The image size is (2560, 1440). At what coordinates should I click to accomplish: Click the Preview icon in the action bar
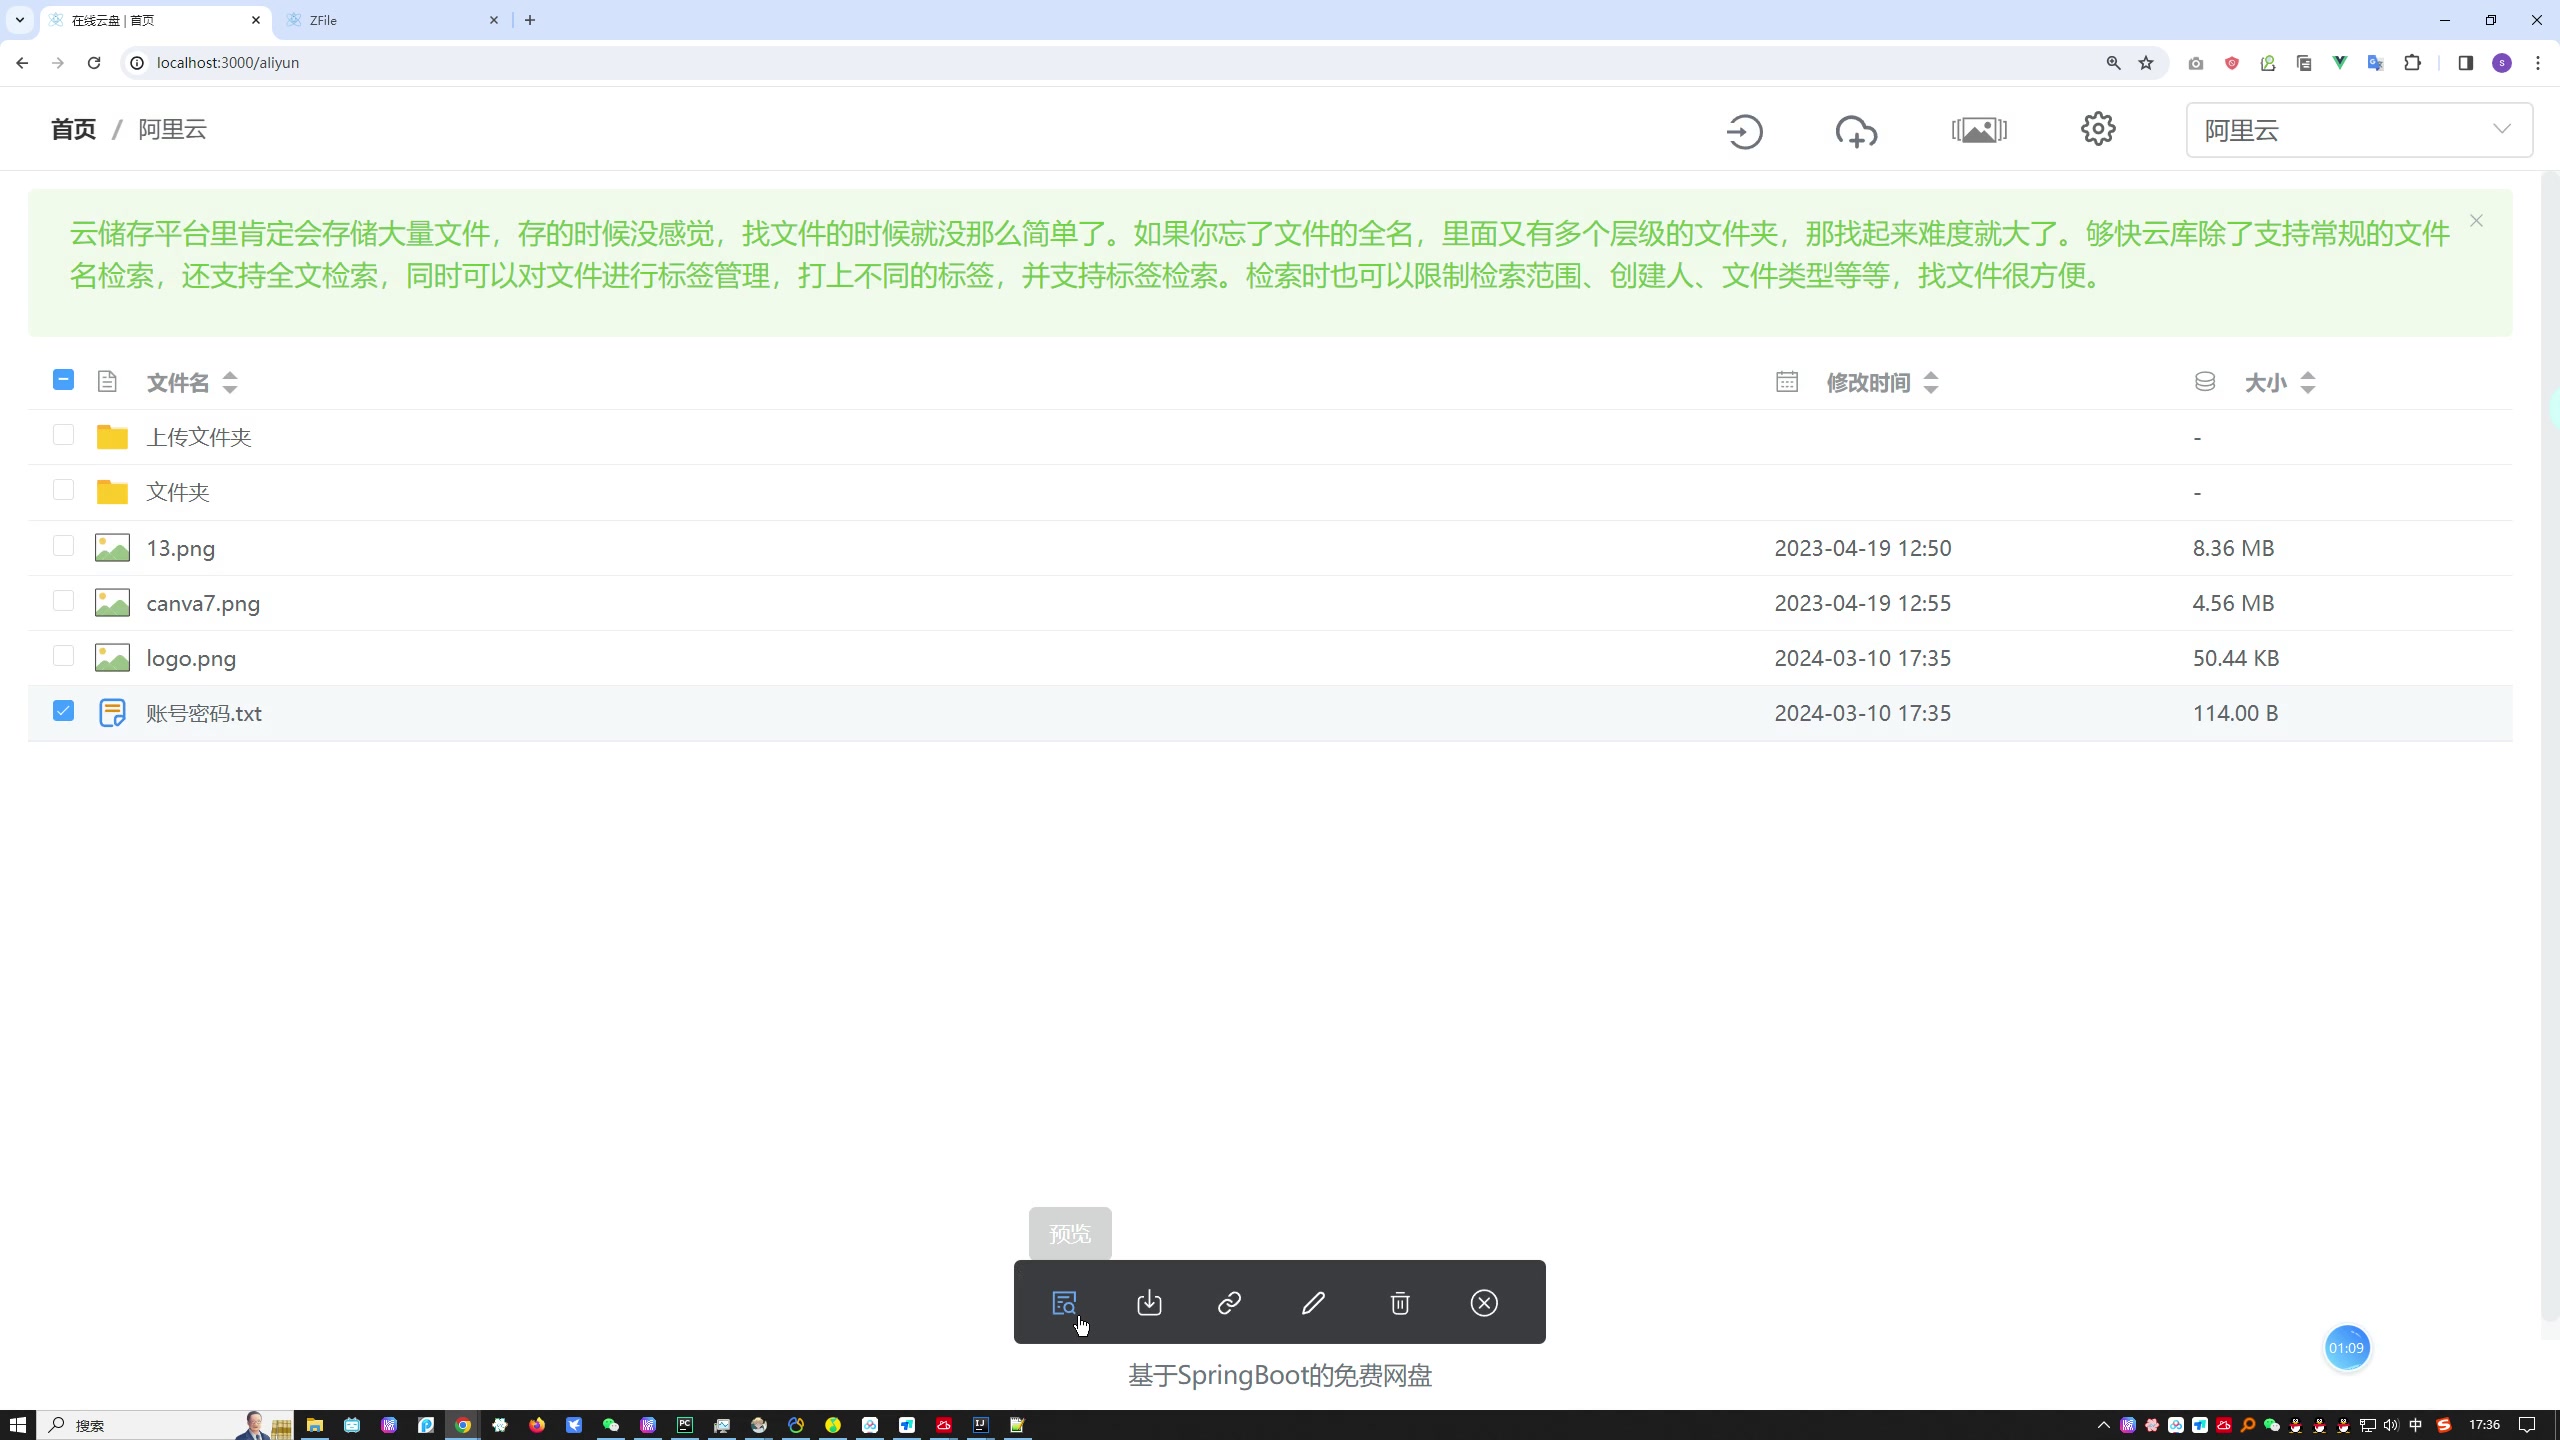click(x=1064, y=1303)
